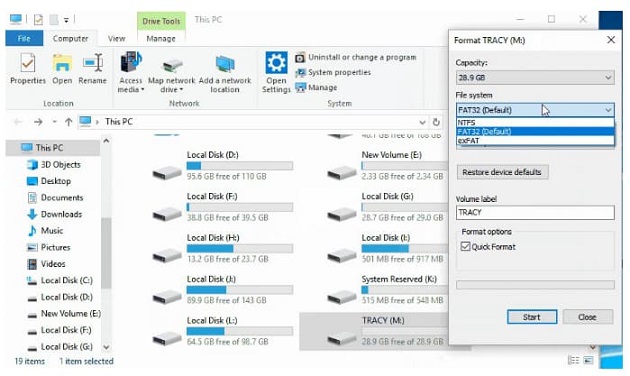This screenshot has width=630, height=376.
Task: Switch to the large icons view in the status bar
Action: coord(588,360)
